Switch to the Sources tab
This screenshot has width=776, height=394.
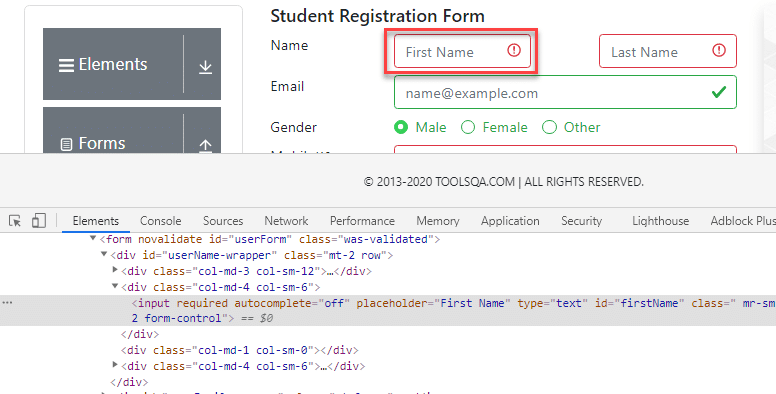point(223,221)
